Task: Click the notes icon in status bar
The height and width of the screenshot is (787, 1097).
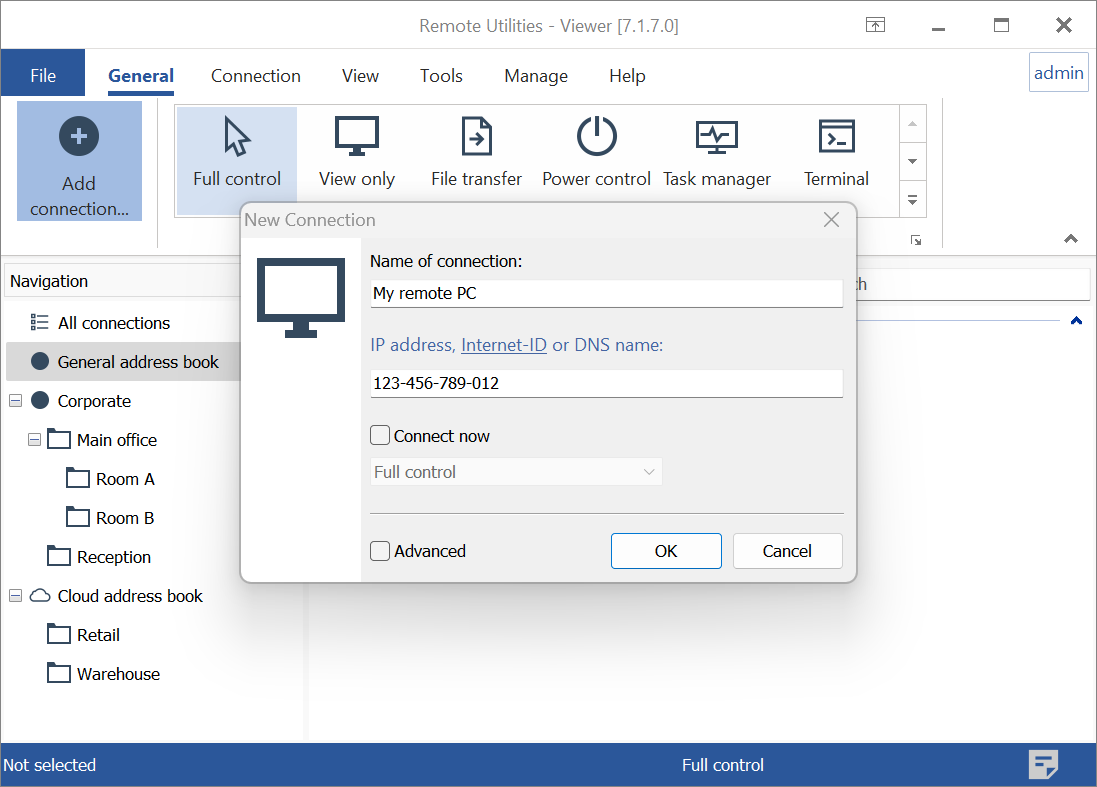Action: click(1043, 765)
